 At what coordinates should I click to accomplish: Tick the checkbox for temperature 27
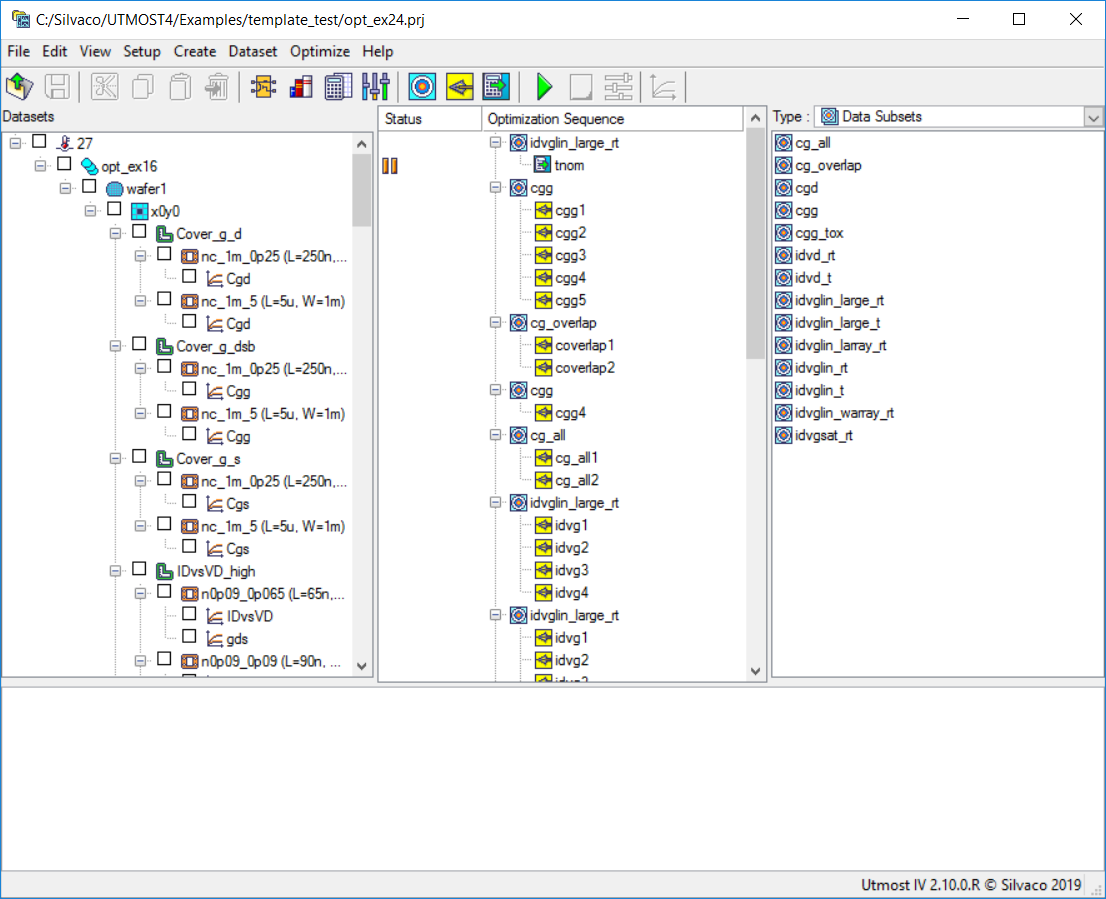click(40, 142)
